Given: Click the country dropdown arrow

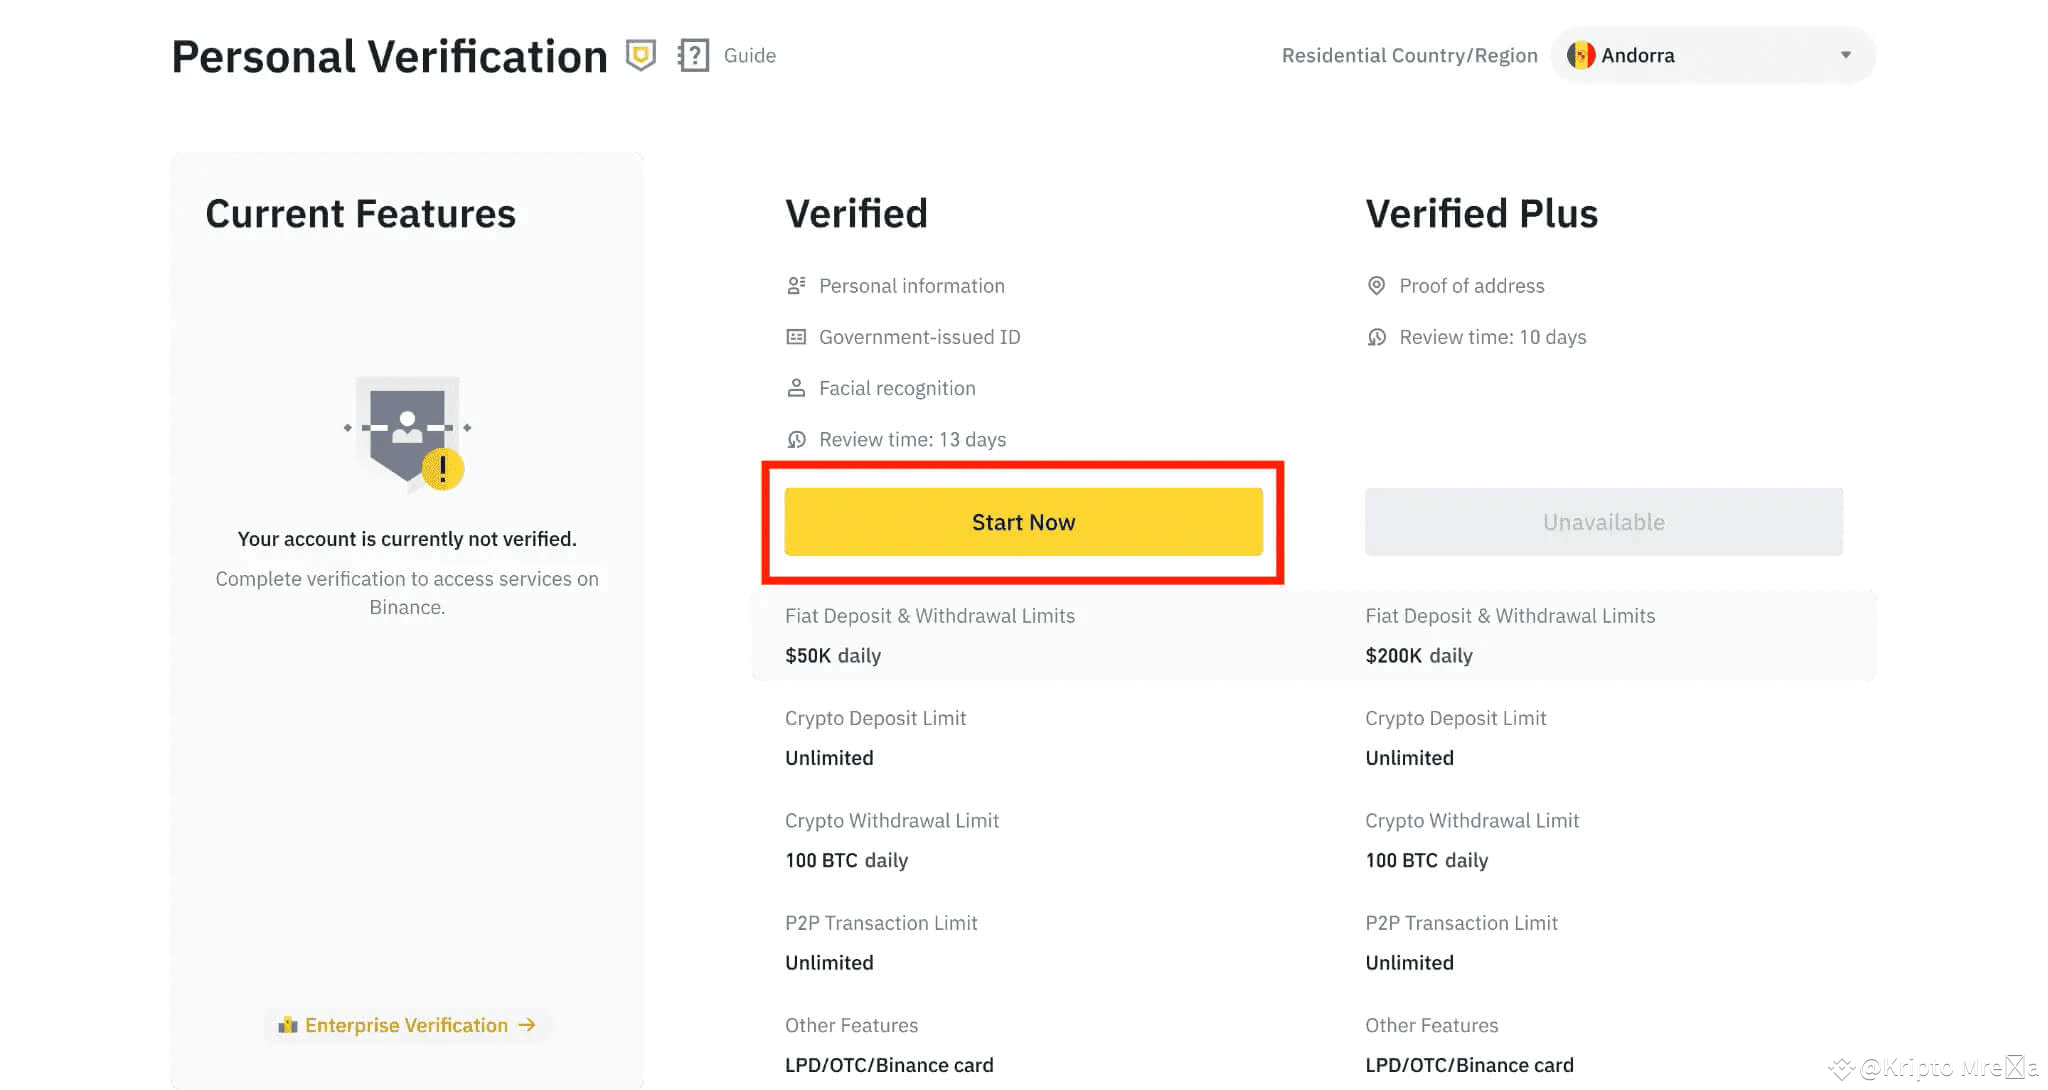Looking at the screenshot, I should click(1846, 55).
